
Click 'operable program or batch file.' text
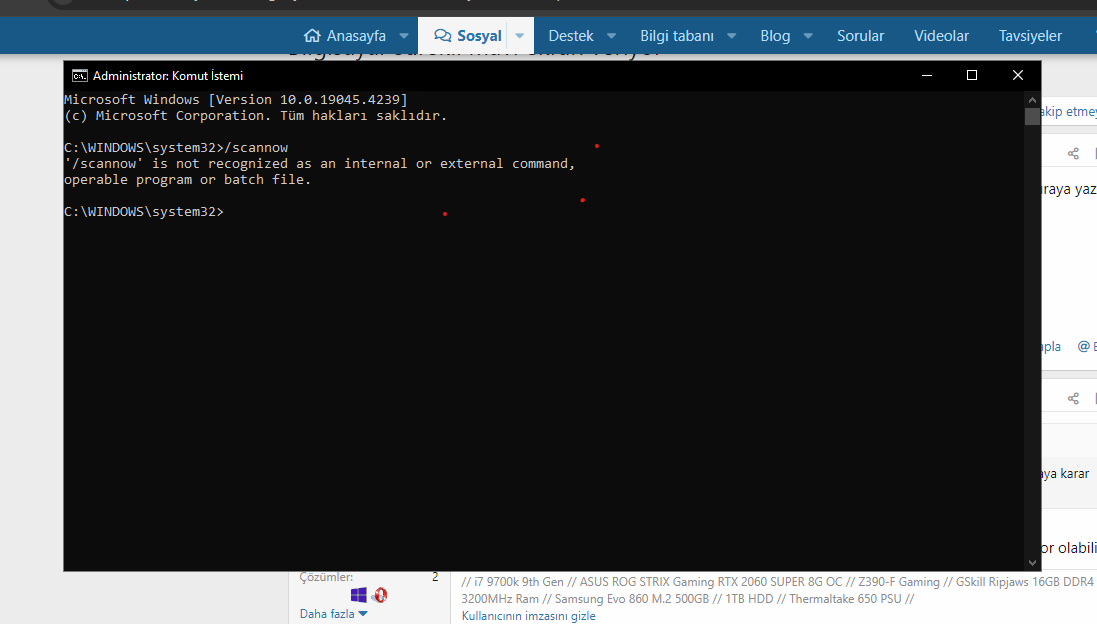(187, 180)
